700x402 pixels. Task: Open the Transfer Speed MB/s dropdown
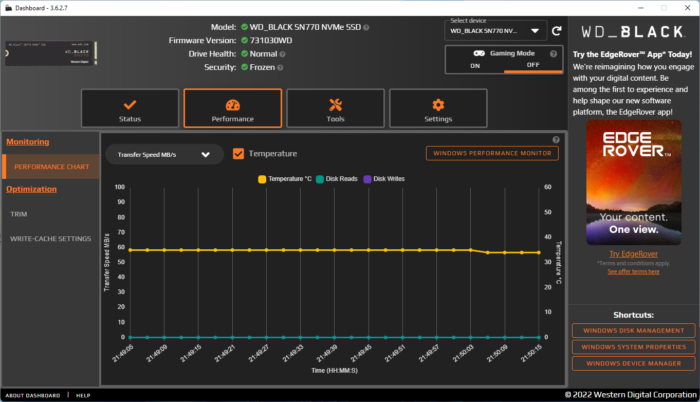pos(164,154)
